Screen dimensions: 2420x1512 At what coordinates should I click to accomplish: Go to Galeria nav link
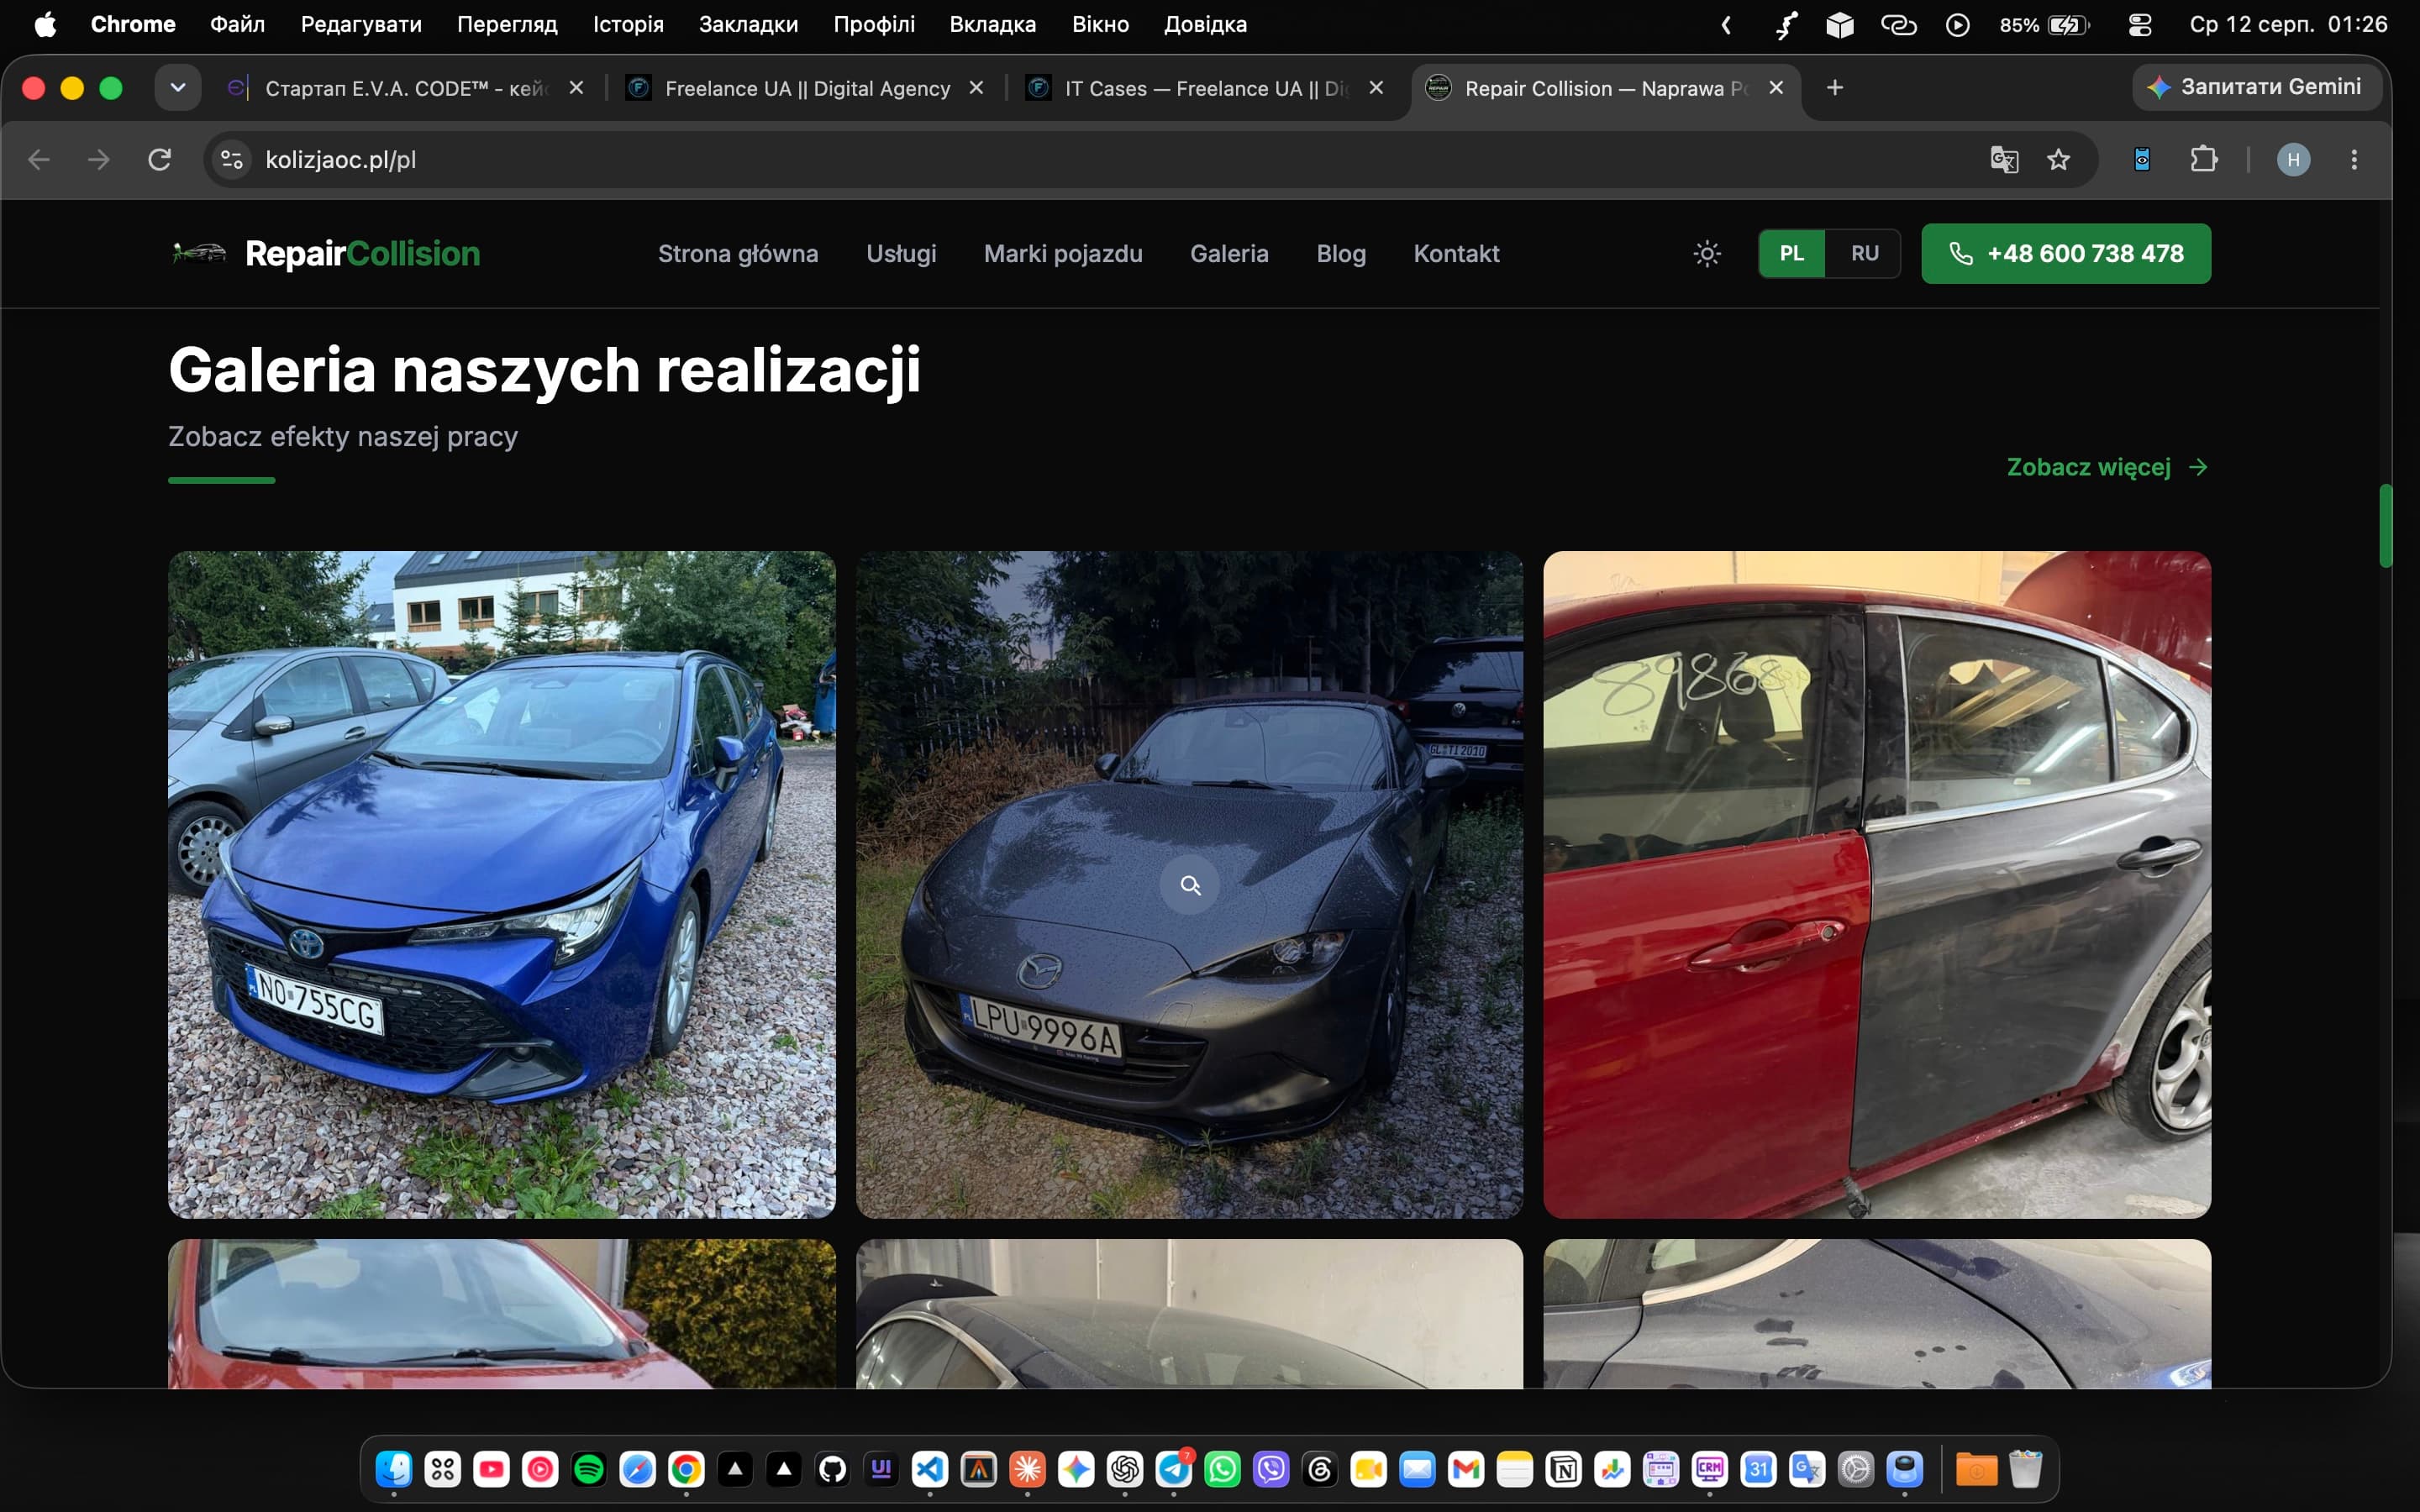click(x=1229, y=254)
